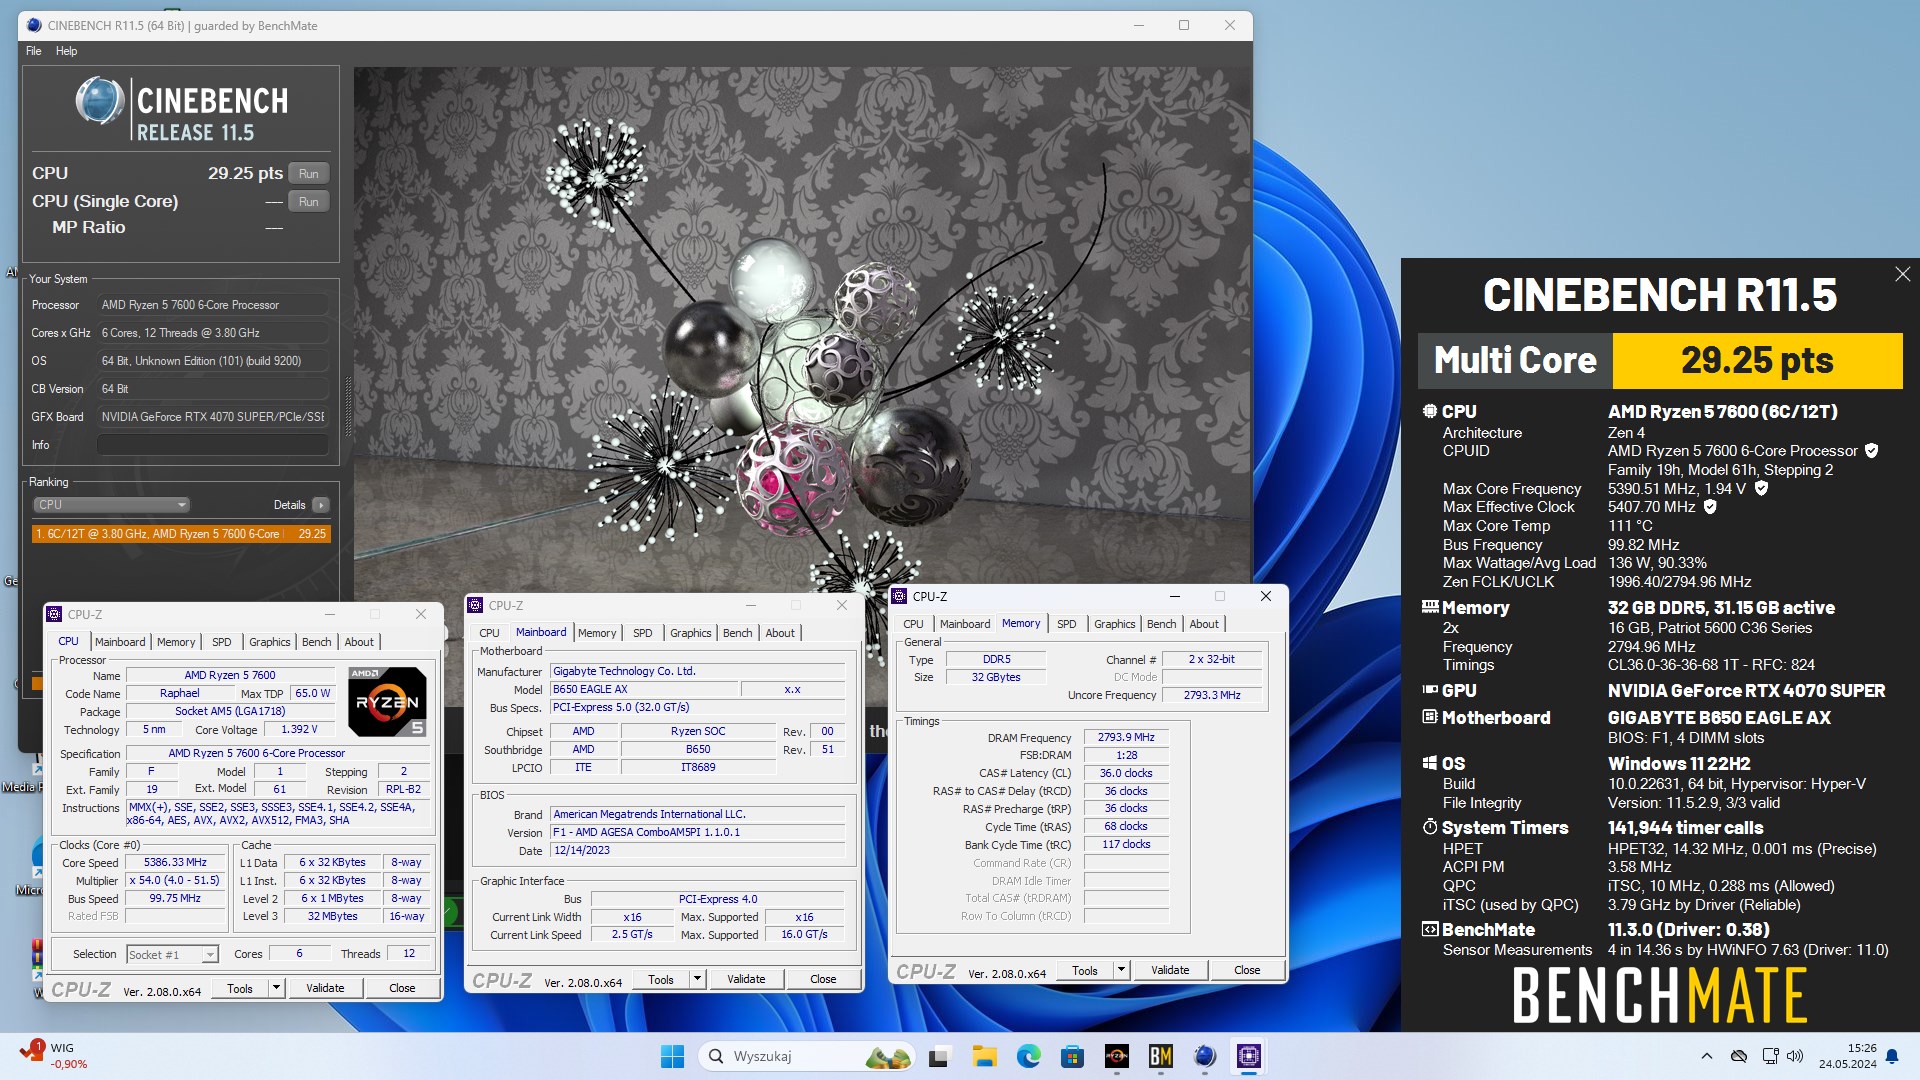Image resolution: width=1920 pixels, height=1080 pixels.
Task: Expand Tools dropdown arrow in middle CPU-Z
Action: pos(698,979)
